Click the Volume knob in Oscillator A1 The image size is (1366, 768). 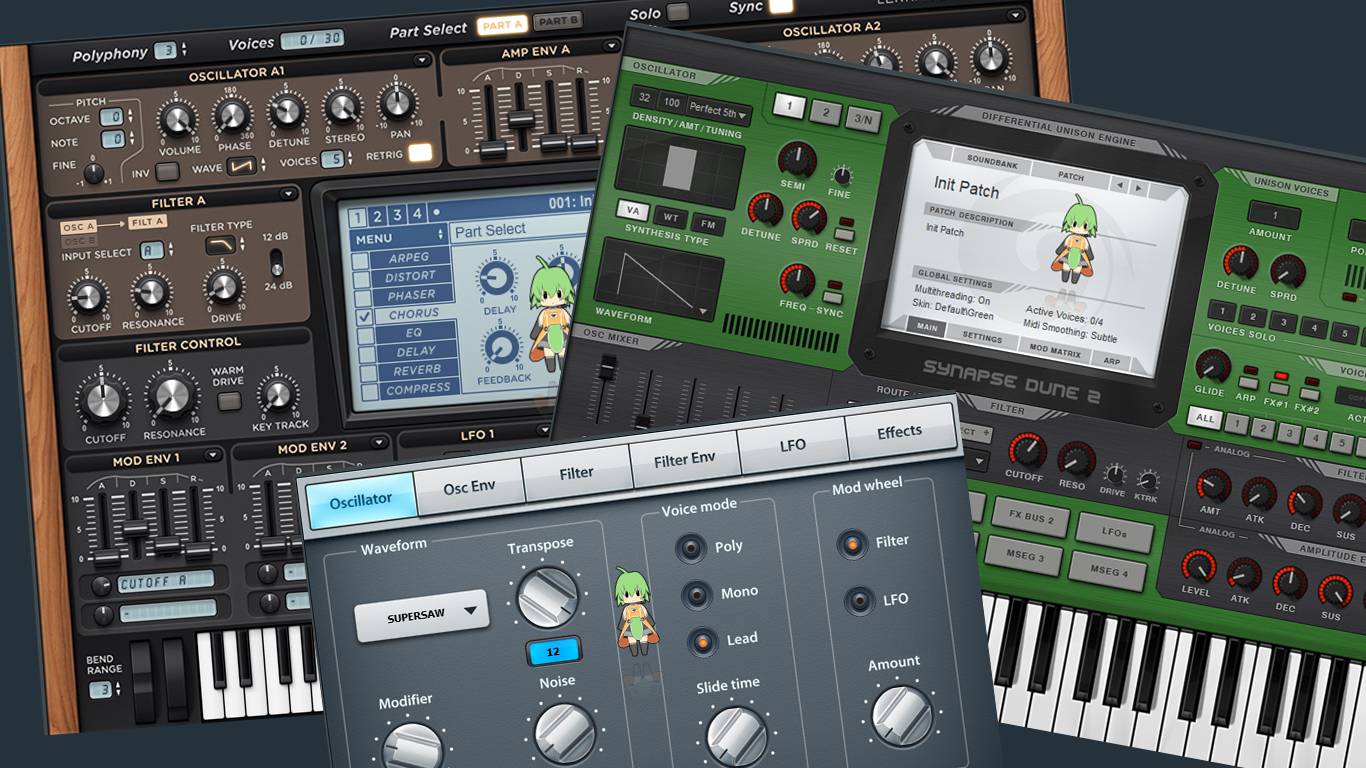pos(178,119)
